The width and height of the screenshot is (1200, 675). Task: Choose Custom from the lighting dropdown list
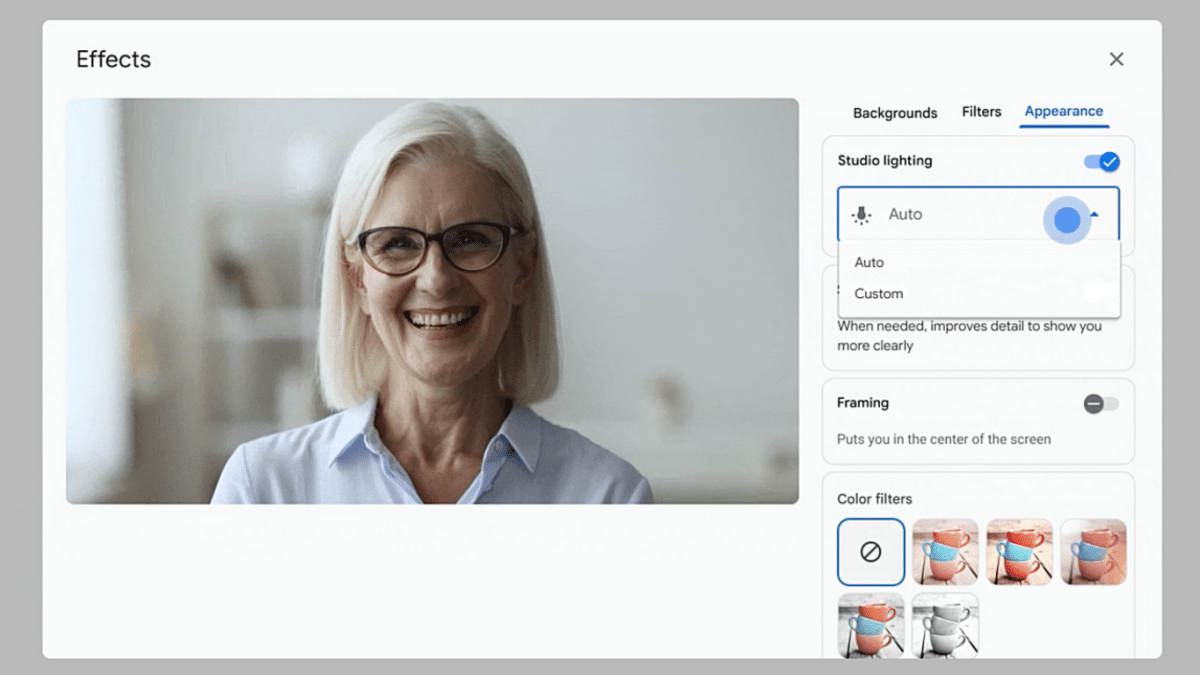coord(979,293)
